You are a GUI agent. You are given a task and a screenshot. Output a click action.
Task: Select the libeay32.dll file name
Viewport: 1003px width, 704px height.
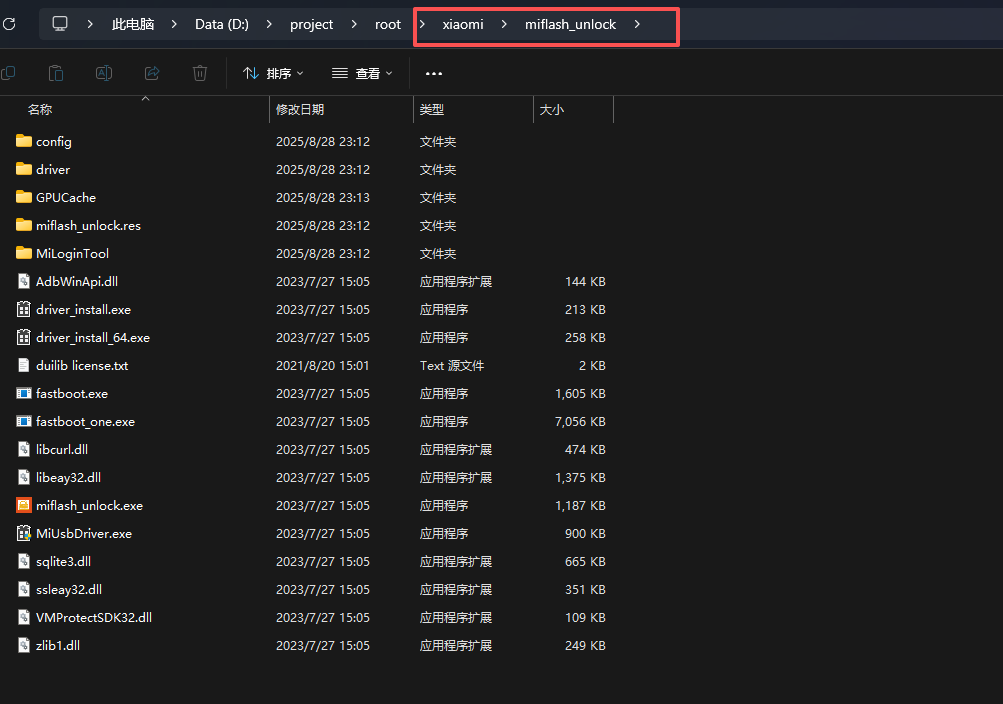(68, 478)
